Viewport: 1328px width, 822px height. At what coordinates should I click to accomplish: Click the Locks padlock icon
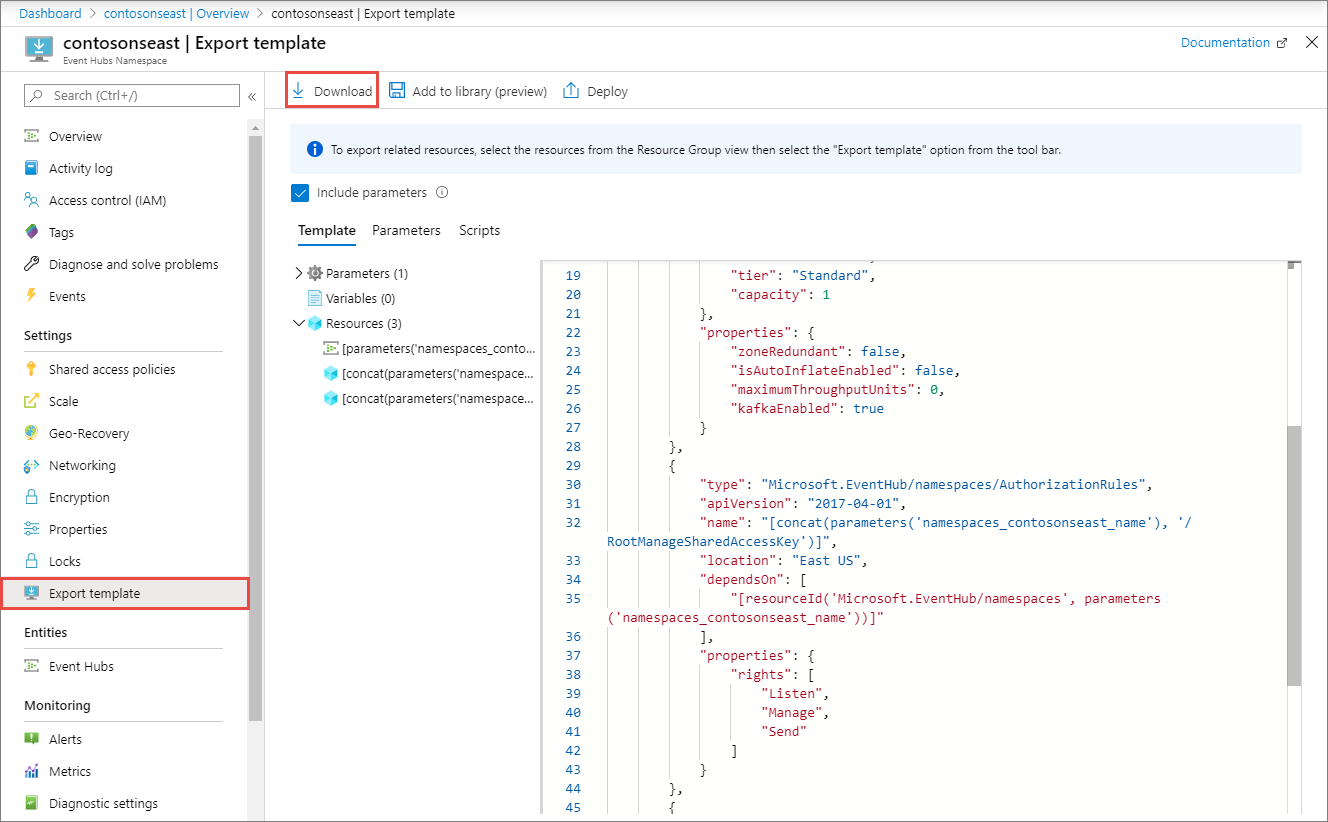(x=32, y=561)
